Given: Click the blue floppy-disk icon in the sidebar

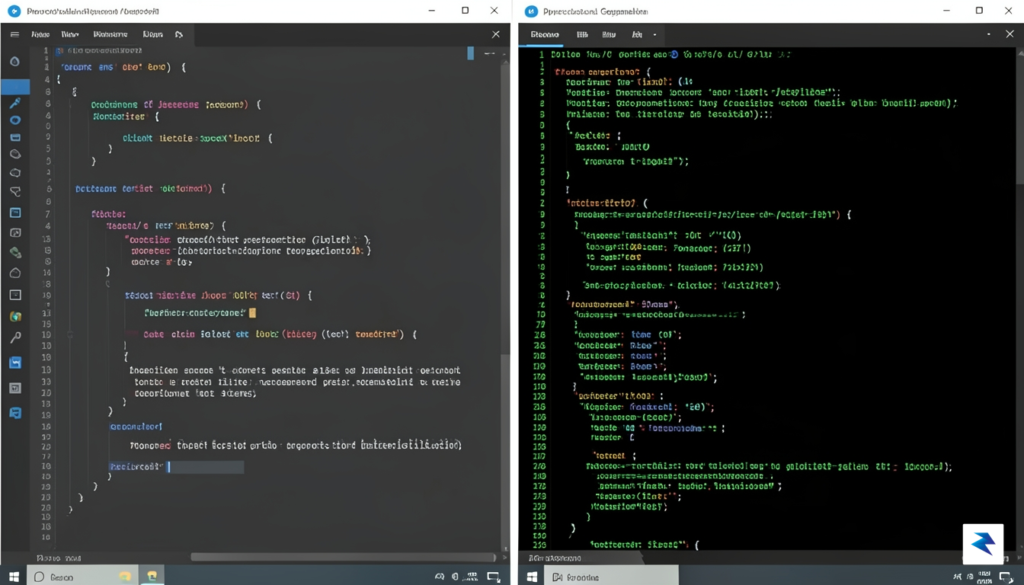Looking at the screenshot, I should click(x=14, y=363).
